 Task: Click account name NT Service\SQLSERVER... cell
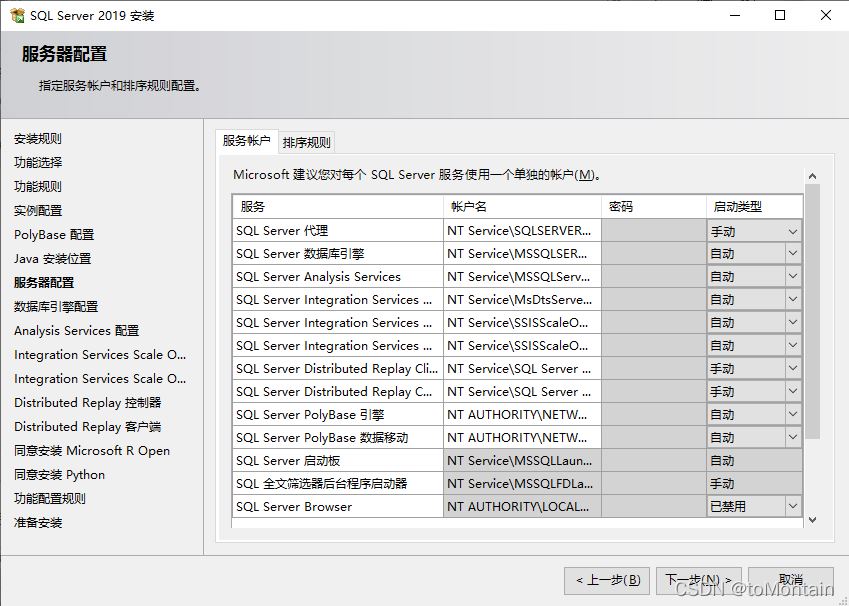tap(522, 231)
